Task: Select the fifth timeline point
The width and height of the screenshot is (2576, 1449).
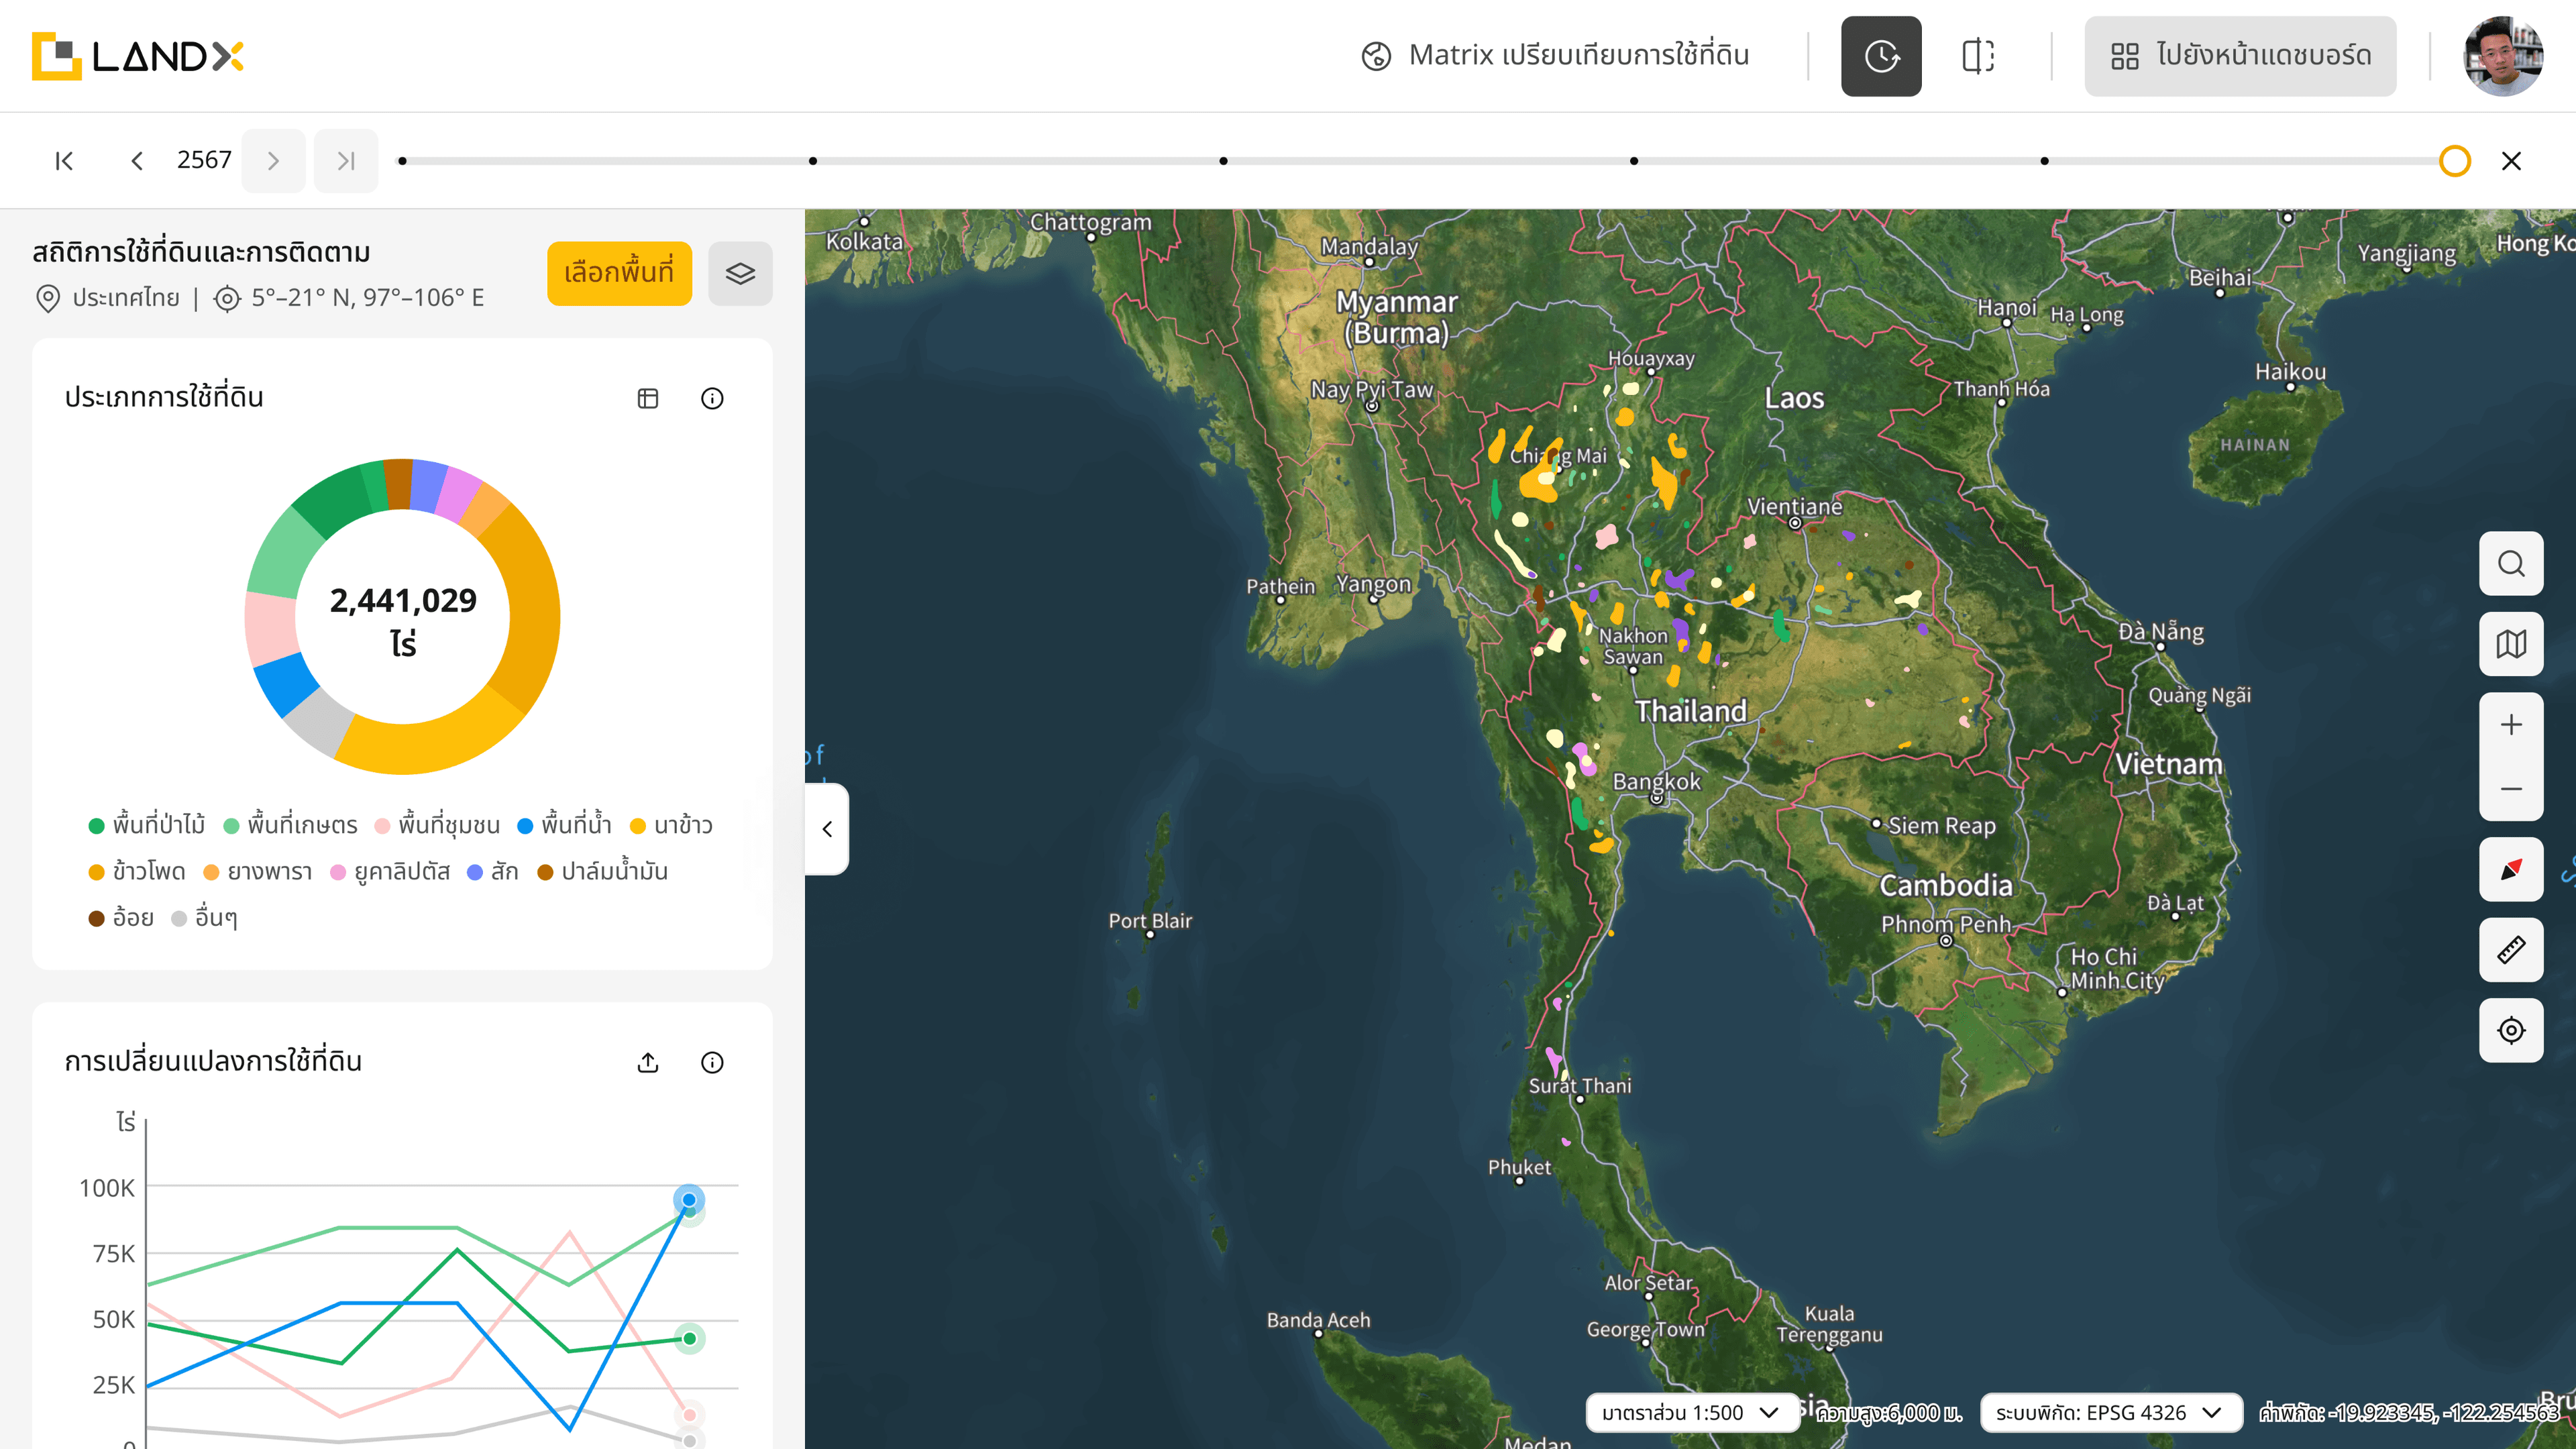Action: (2044, 161)
